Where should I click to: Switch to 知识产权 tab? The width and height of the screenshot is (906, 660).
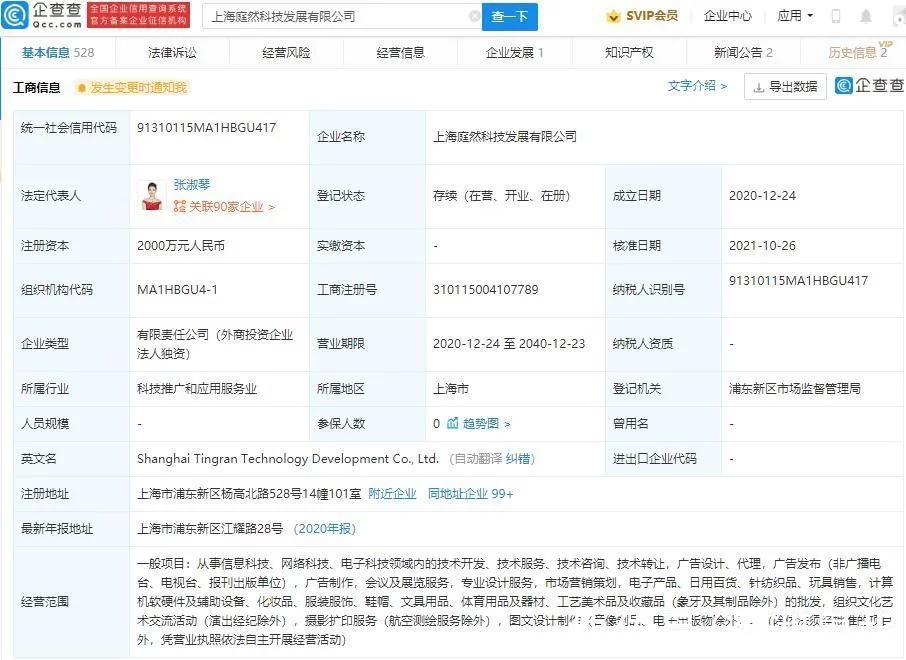pyautogui.click(x=629, y=53)
